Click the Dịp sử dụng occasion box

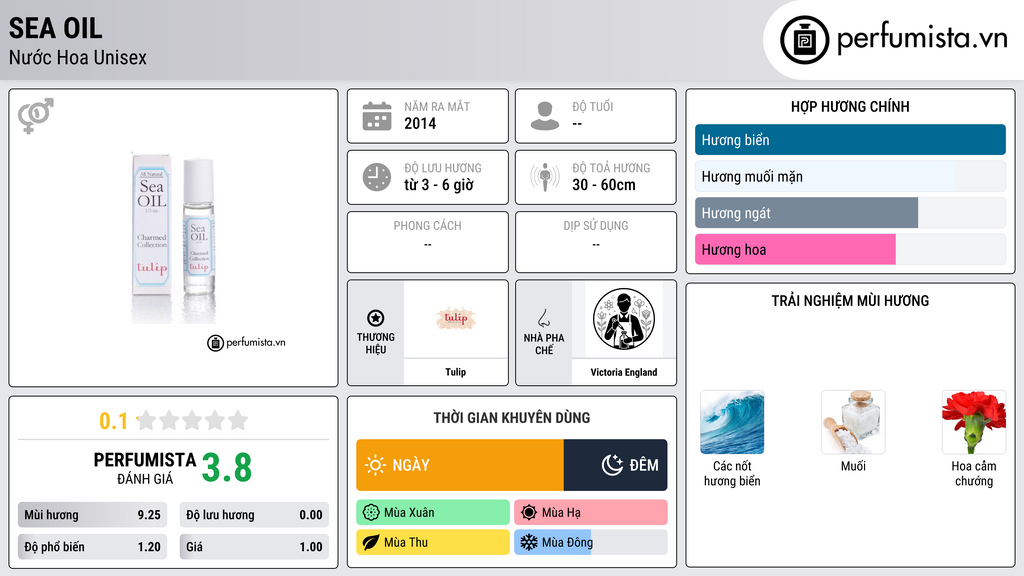[596, 242]
